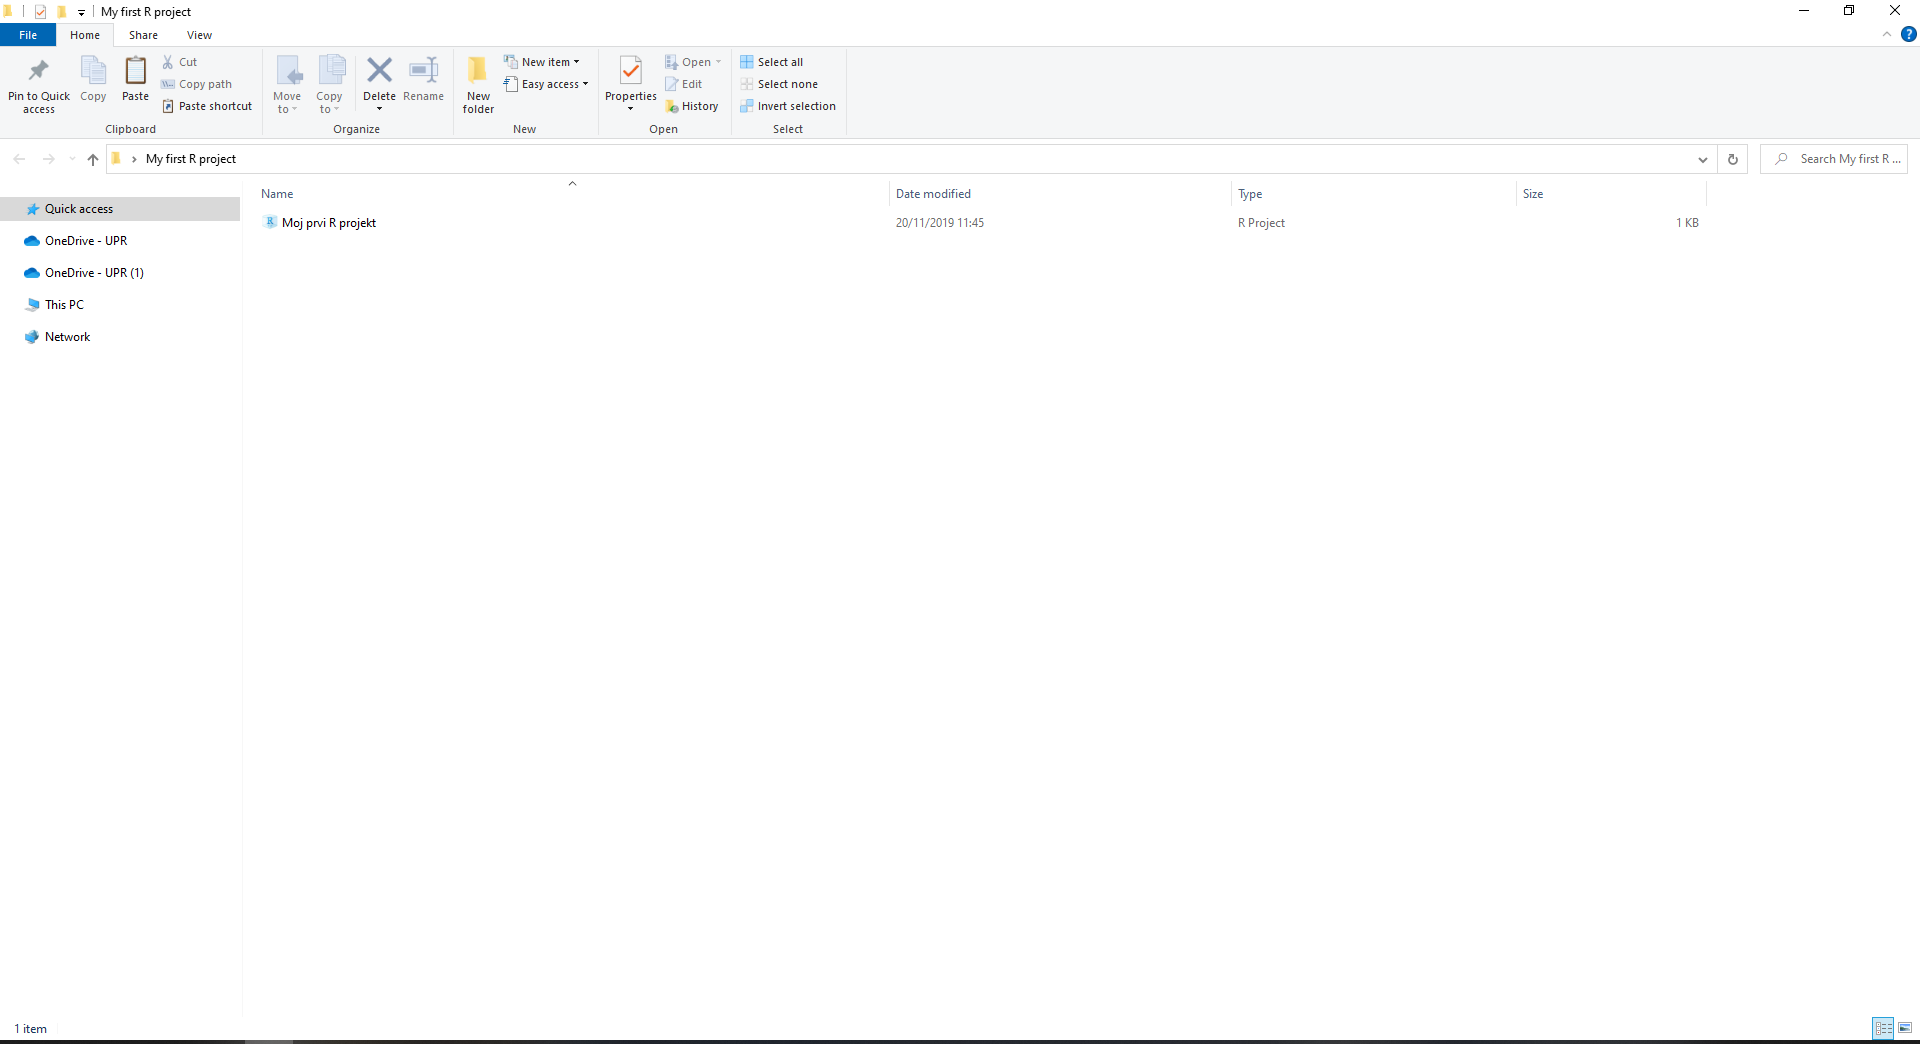Expand the Easy access dropdown

coord(546,84)
